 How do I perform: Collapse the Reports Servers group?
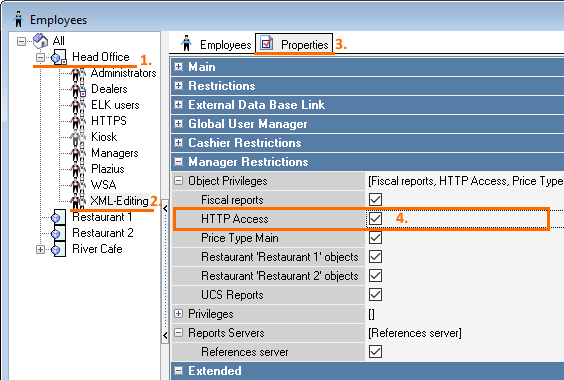tap(178, 333)
